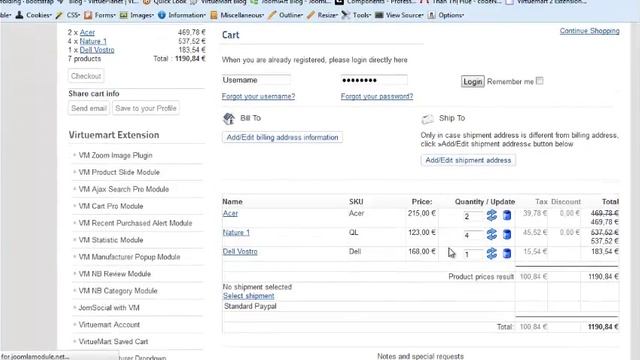Focus the Username input field

click(x=256, y=80)
